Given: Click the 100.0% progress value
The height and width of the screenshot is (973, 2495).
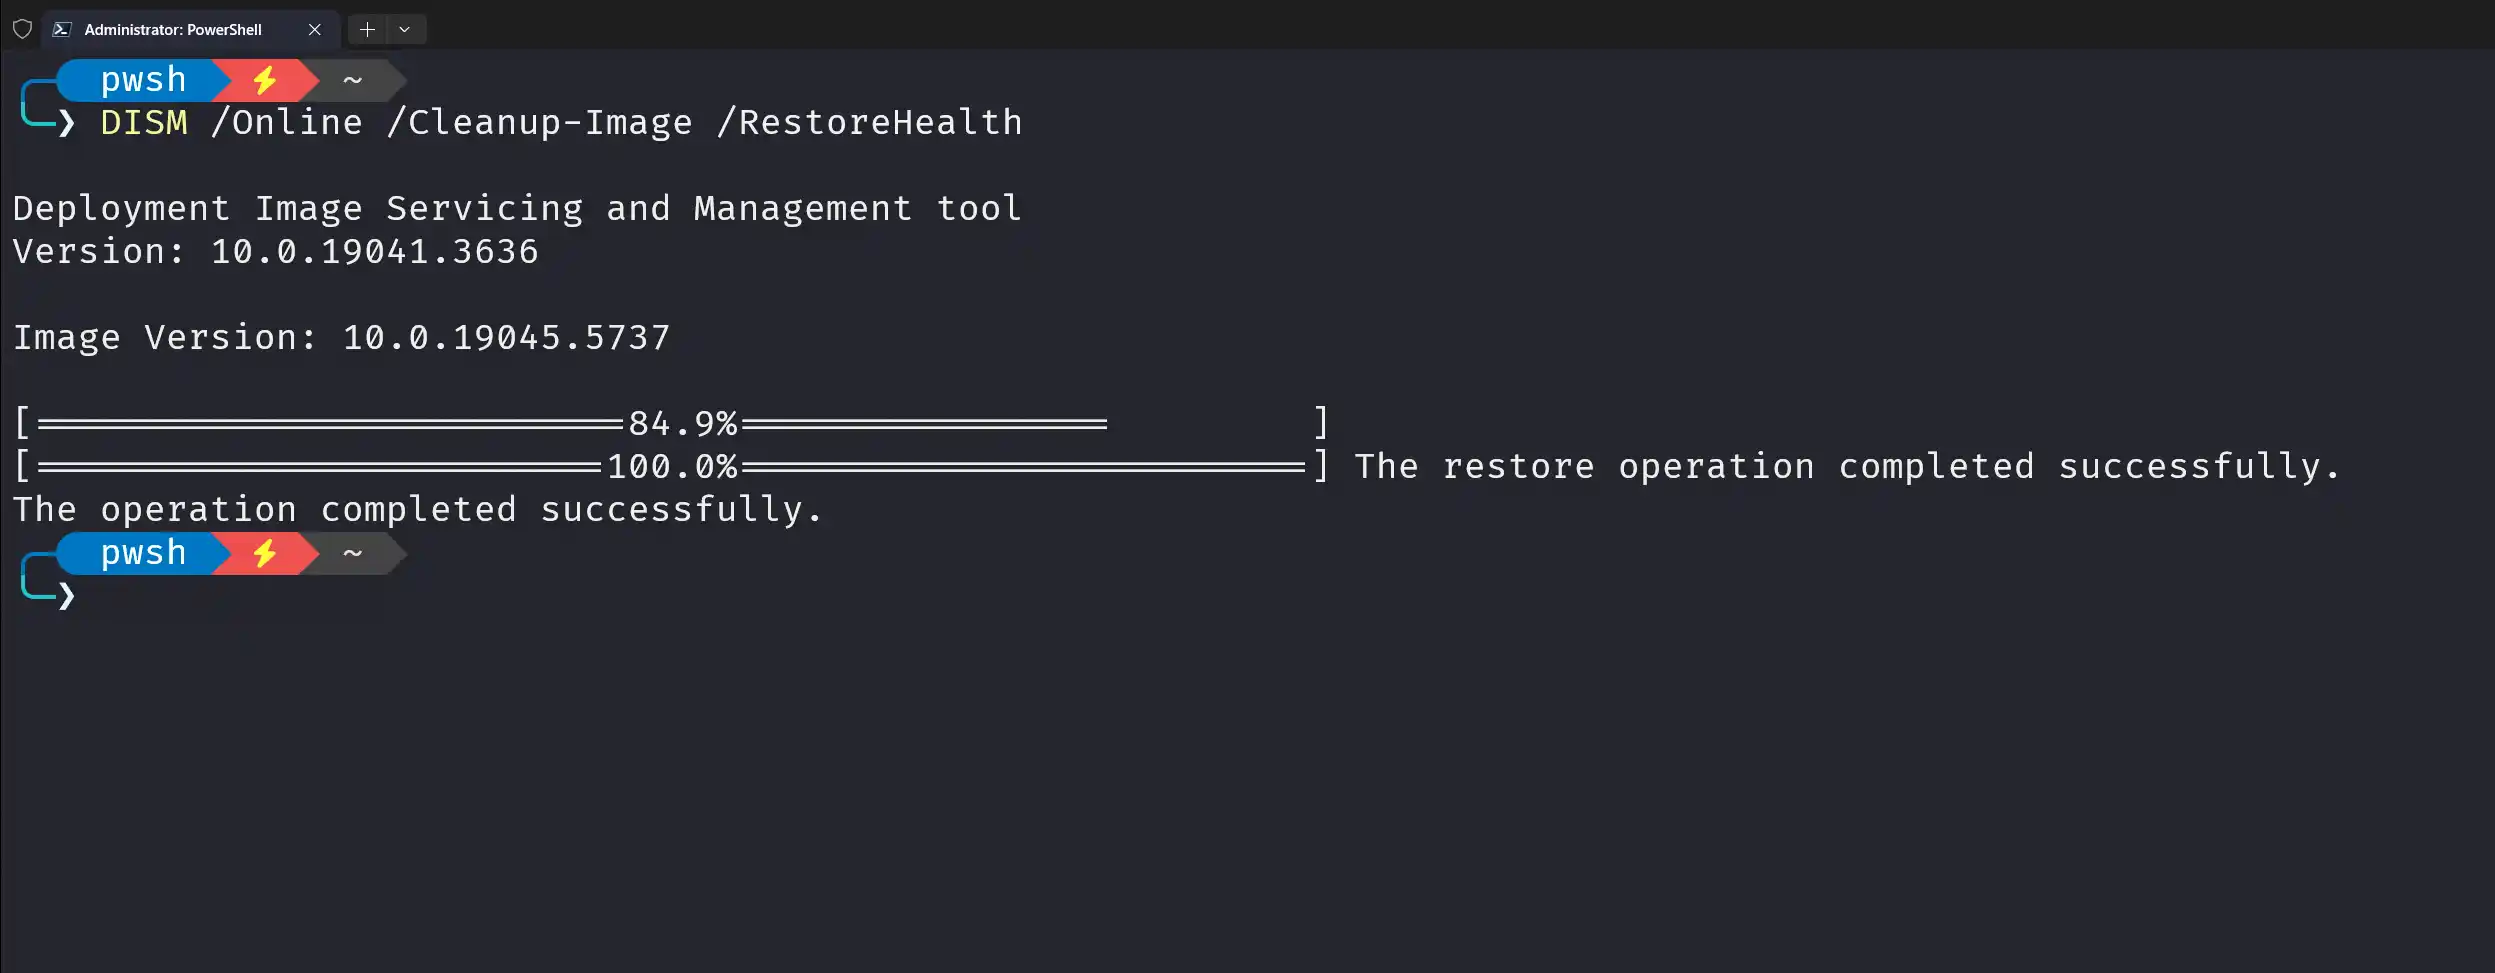Looking at the screenshot, I should 672,467.
